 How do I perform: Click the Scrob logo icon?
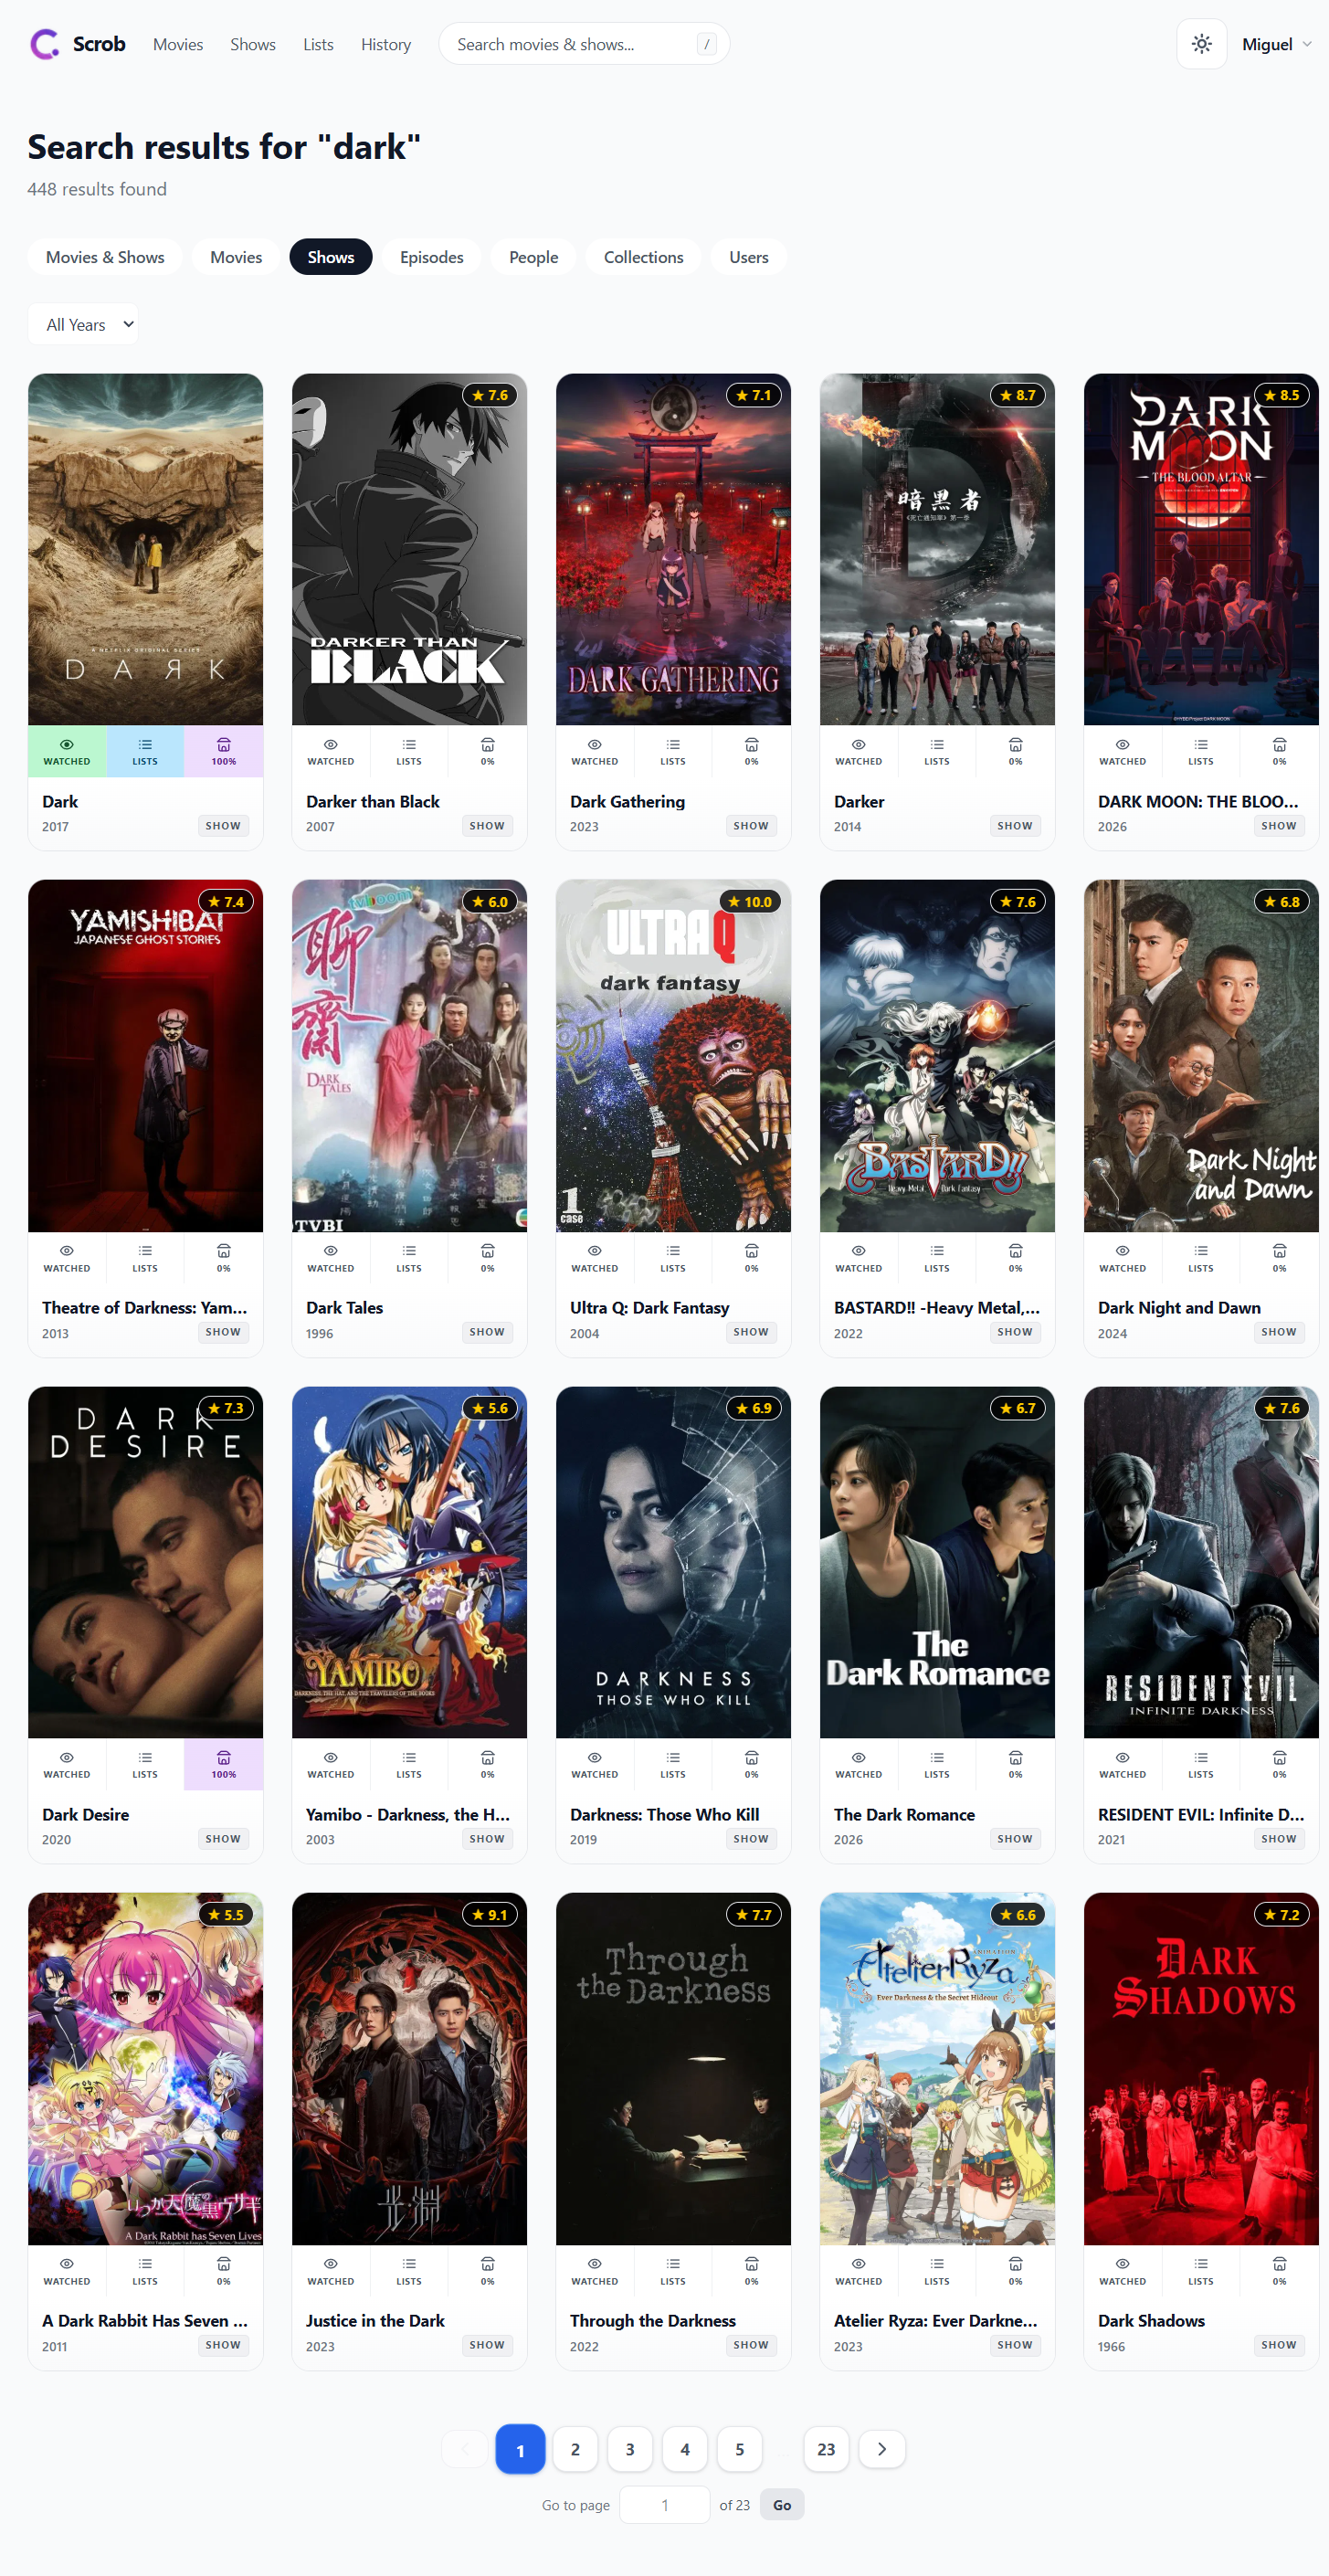click(x=45, y=44)
